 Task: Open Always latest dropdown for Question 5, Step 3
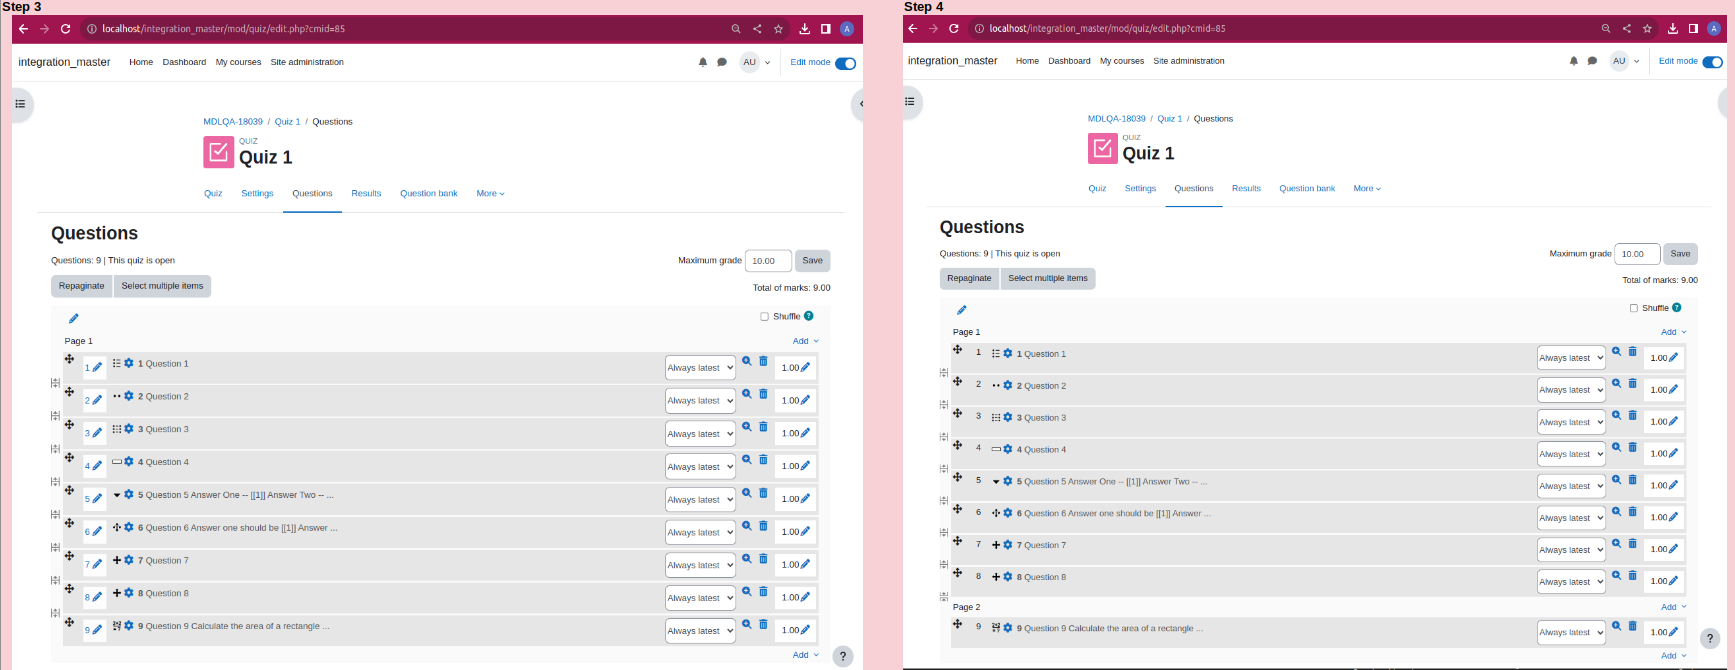[x=700, y=499]
